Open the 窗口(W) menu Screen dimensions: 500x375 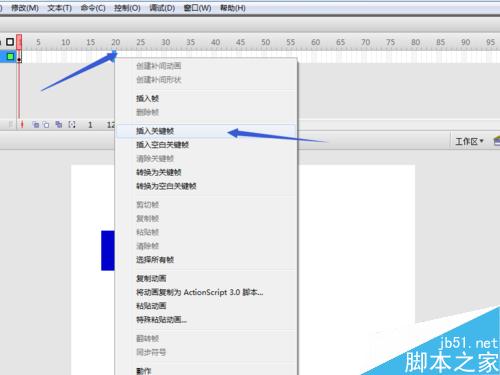tap(197, 8)
